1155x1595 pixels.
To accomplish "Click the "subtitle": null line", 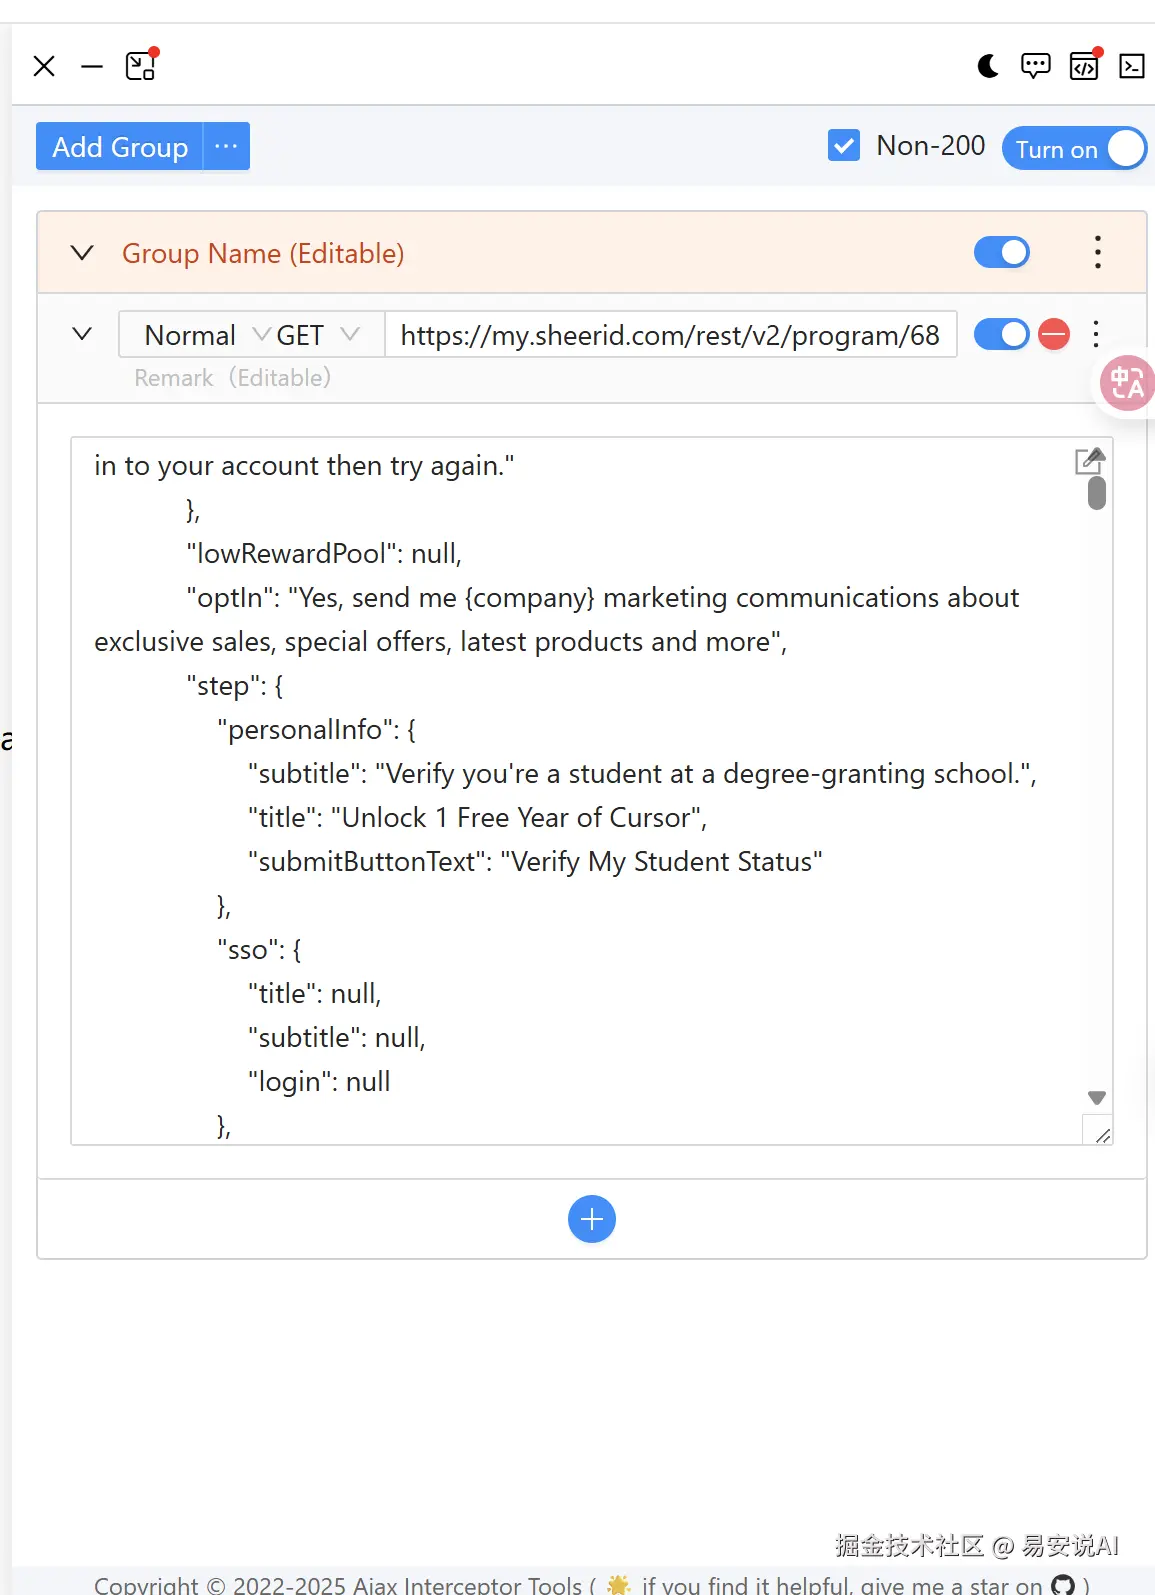I will [337, 1038].
